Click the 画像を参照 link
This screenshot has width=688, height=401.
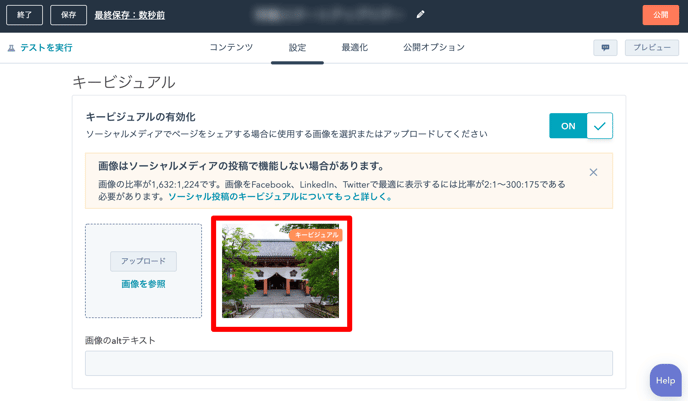coord(143,284)
